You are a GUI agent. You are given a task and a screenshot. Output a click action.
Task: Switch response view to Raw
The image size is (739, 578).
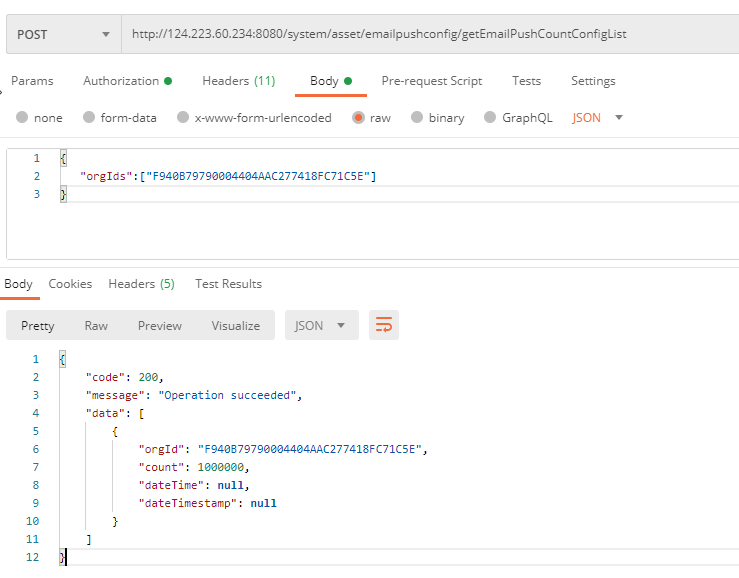96,325
